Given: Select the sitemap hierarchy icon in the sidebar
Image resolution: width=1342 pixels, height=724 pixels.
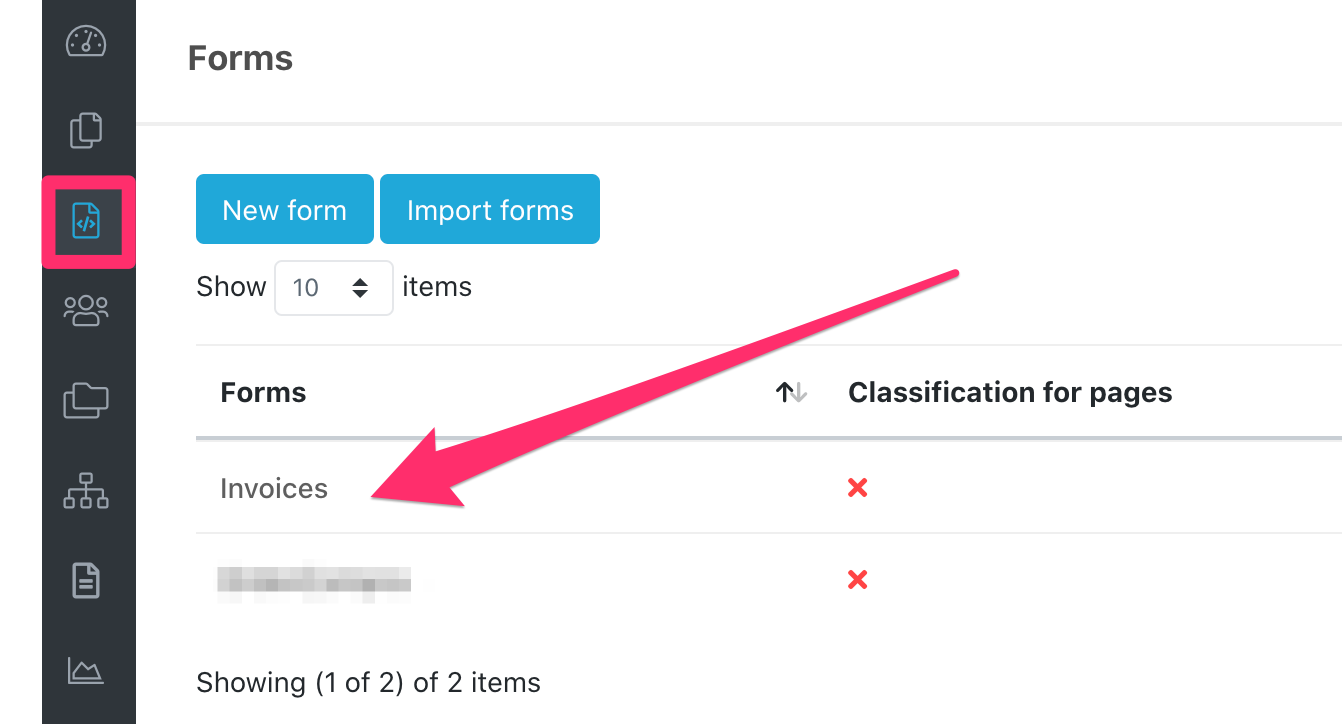Looking at the screenshot, I should coord(88,491).
